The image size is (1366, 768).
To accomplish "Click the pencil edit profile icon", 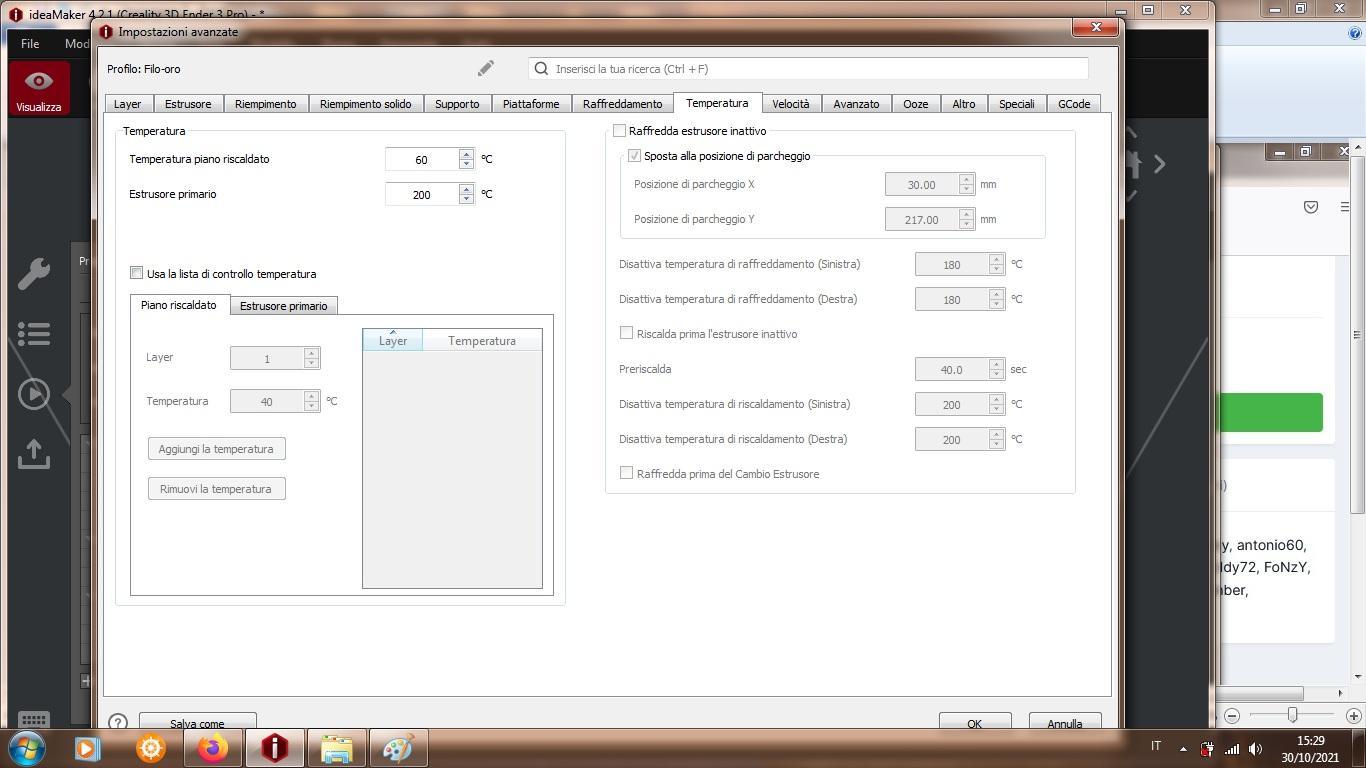I will [x=485, y=68].
